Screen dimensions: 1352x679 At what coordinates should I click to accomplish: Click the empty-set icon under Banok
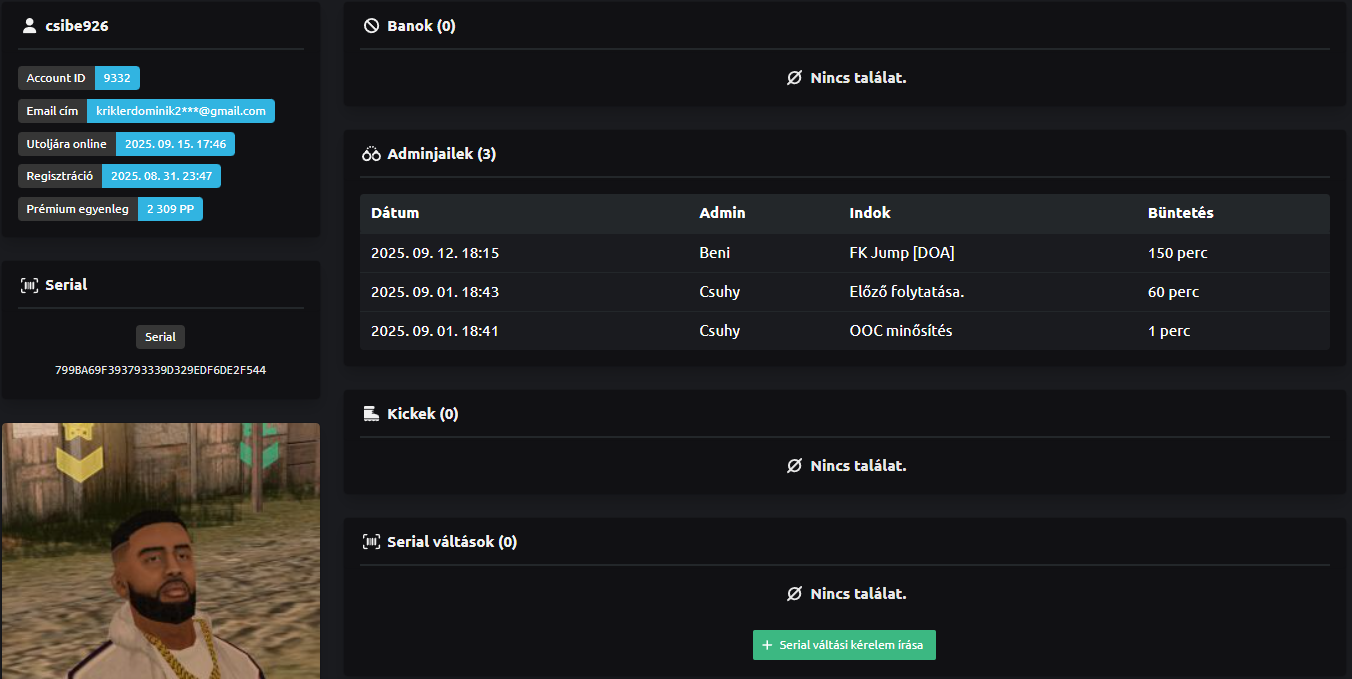tap(794, 78)
